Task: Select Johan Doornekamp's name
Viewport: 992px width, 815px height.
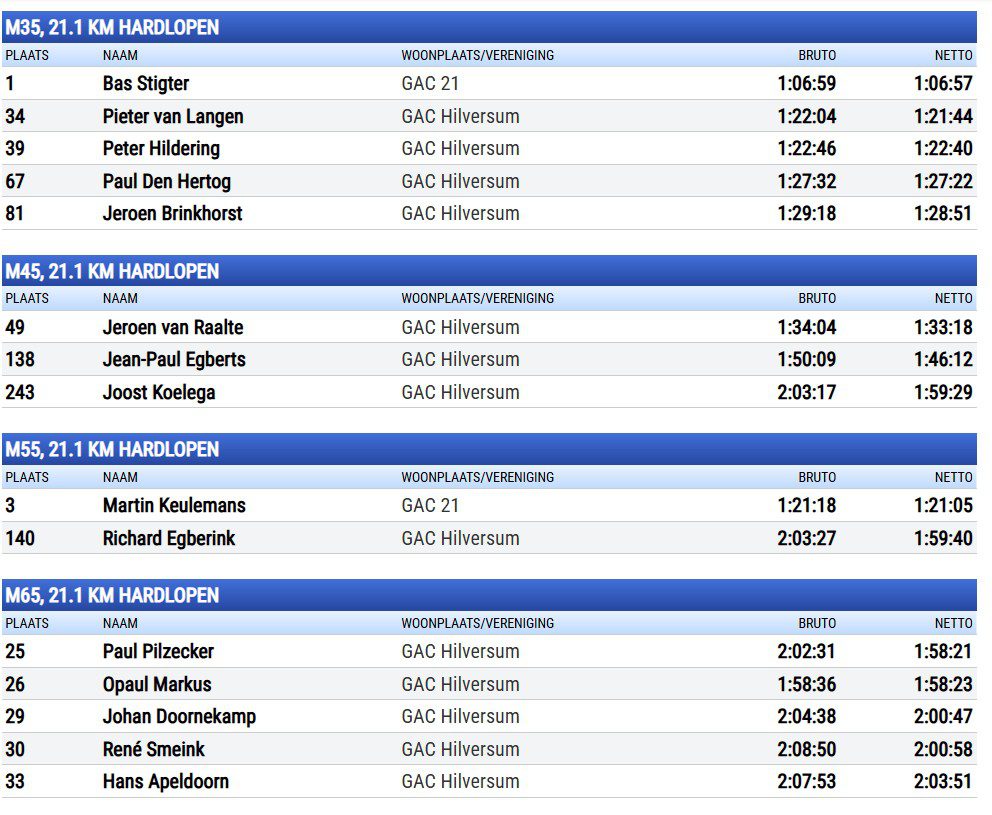Action: (x=179, y=716)
